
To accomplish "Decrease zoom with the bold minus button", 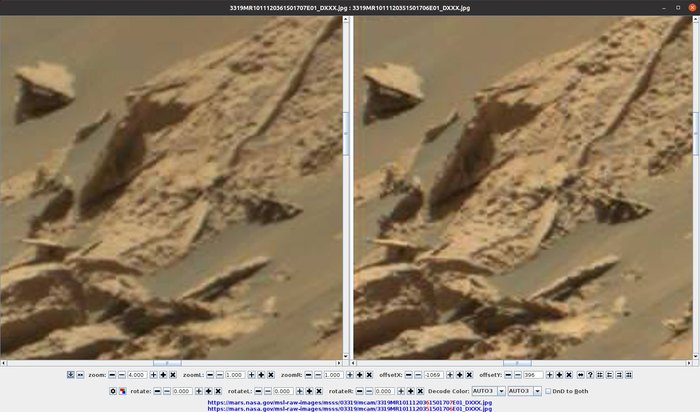I will pos(112,375).
